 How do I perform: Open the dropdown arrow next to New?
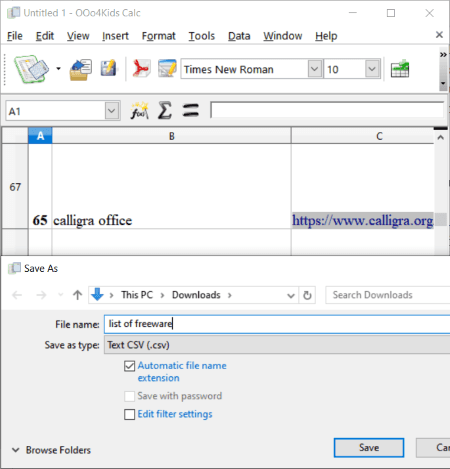click(x=58, y=69)
